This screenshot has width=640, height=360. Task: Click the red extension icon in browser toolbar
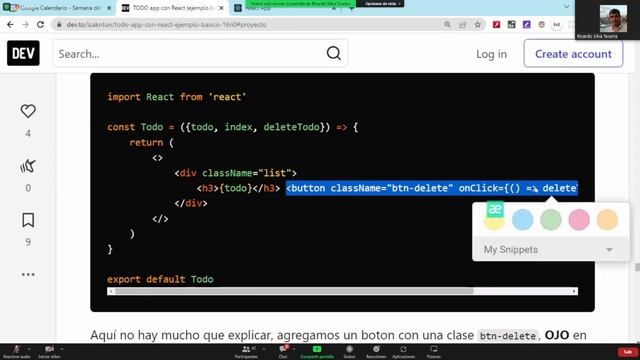coord(496,24)
